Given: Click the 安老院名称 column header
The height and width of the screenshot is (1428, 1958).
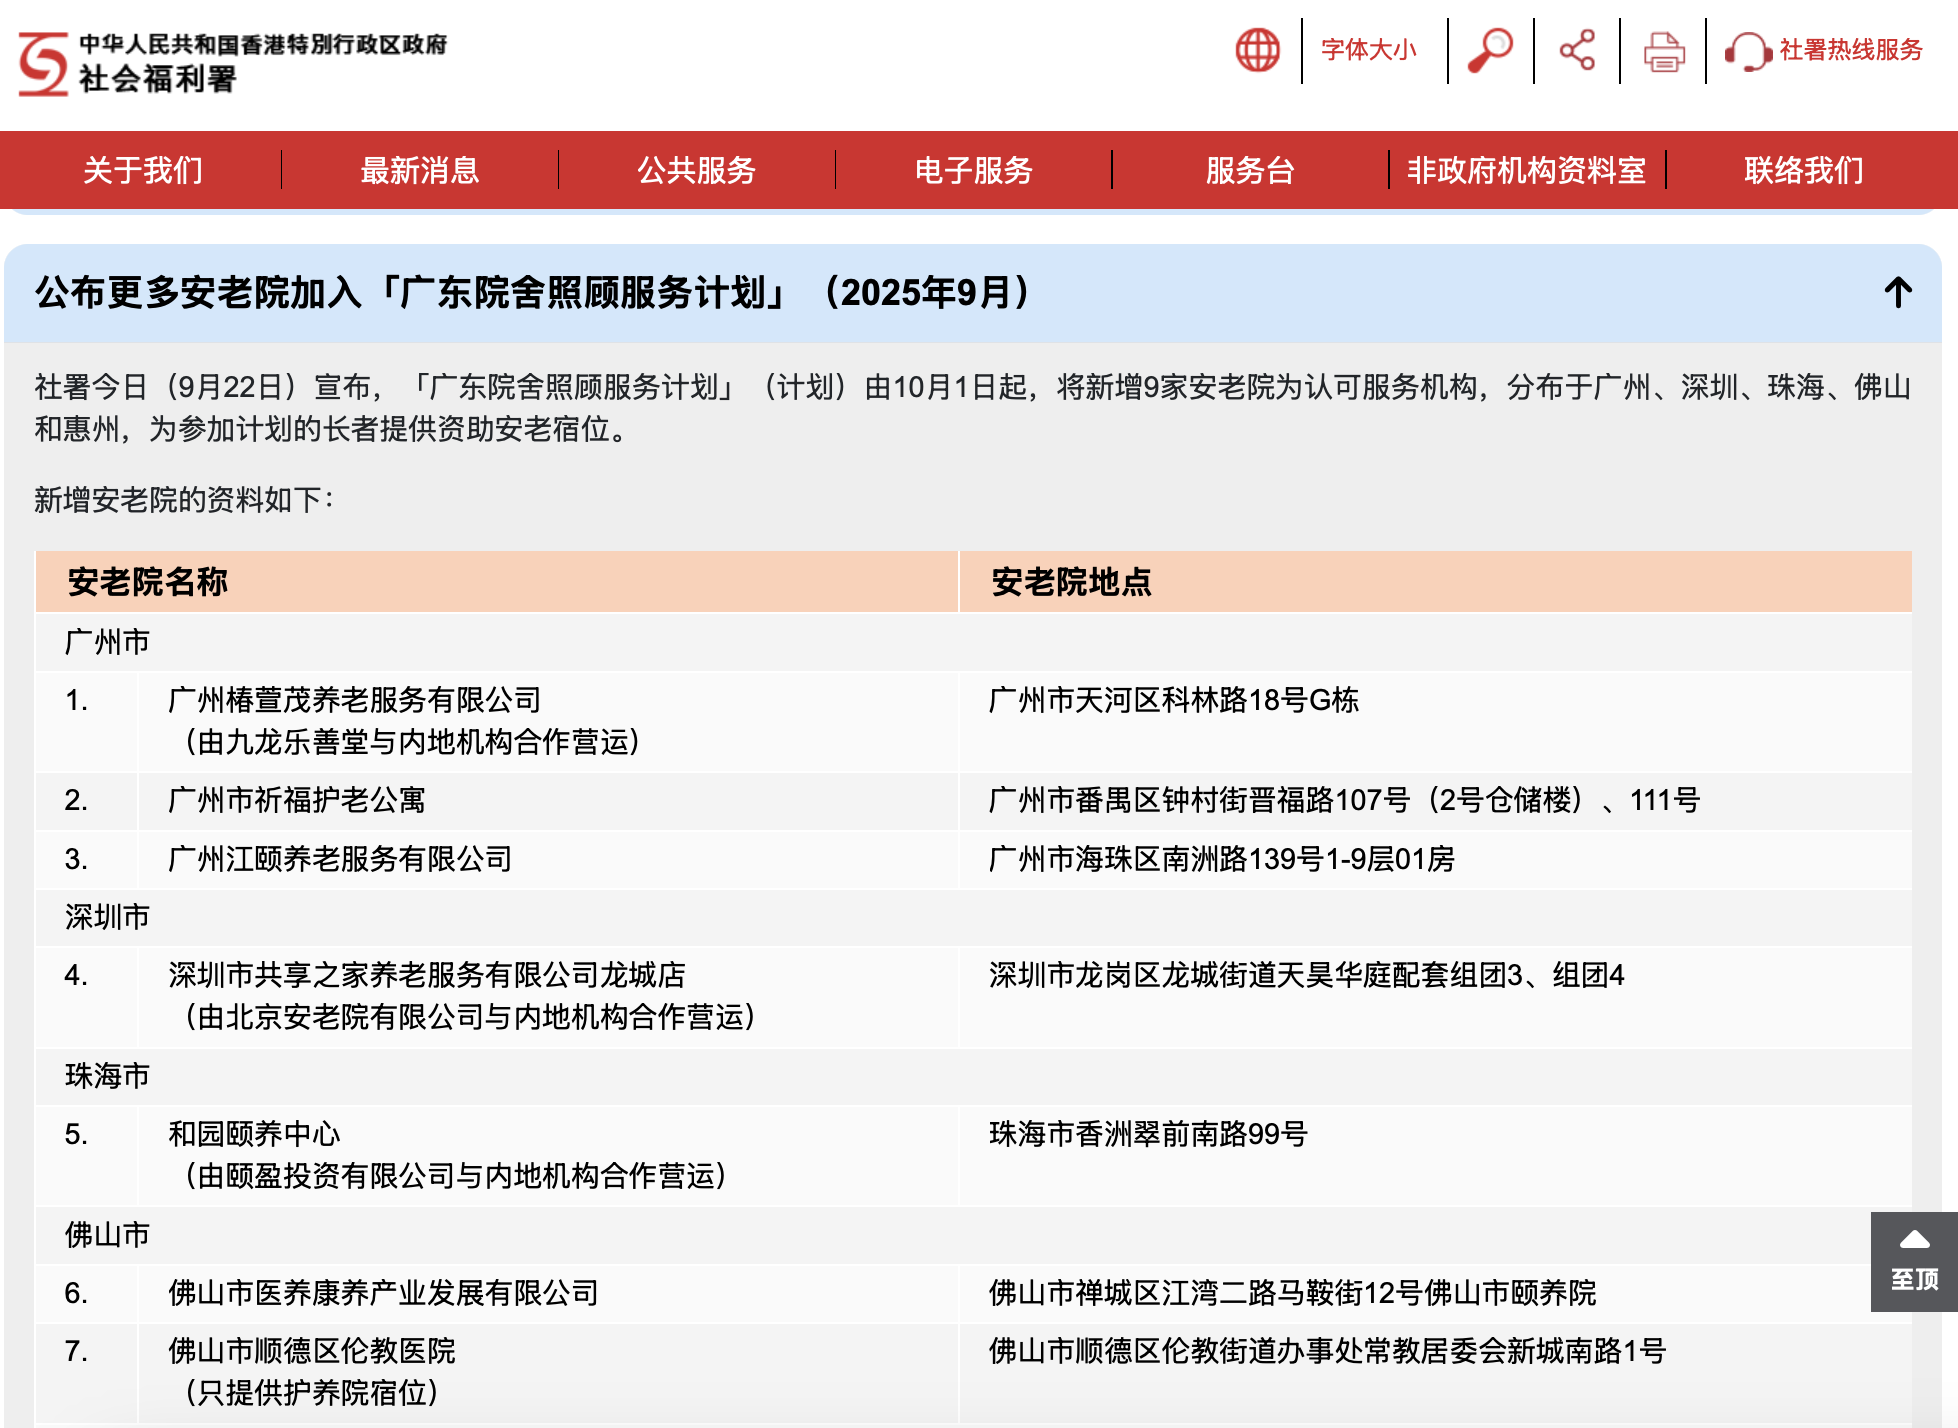Looking at the screenshot, I should (148, 582).
